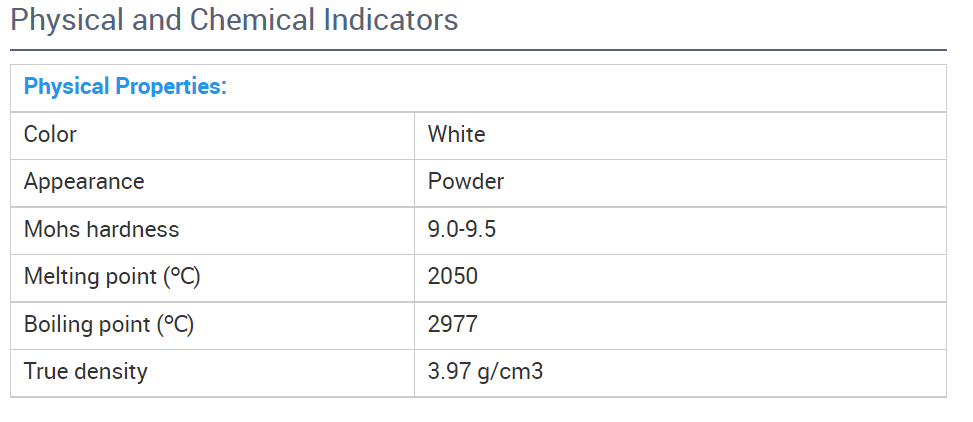Select the 9.0-9.5 hardness value
This screenshot has width=973, height=422.
(x=462, y=230)
